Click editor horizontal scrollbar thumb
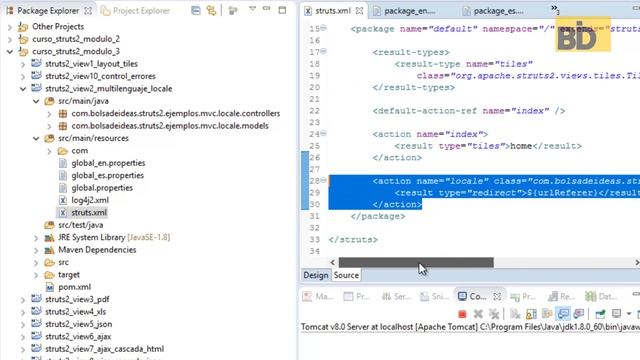Screen dimensions: 640x360 click(x=416, y=262)
